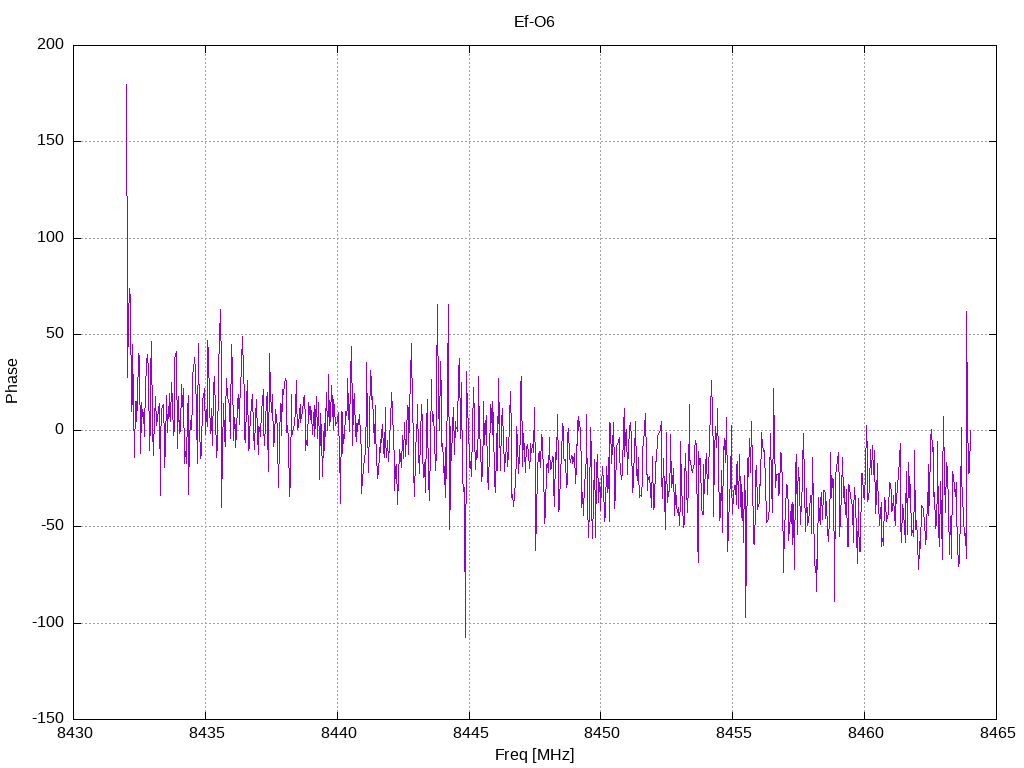Screen dimensions: 1024x768
Task: Click the x-axis tick label 8430
Action: pyautogui.click(x=74, y=733)
